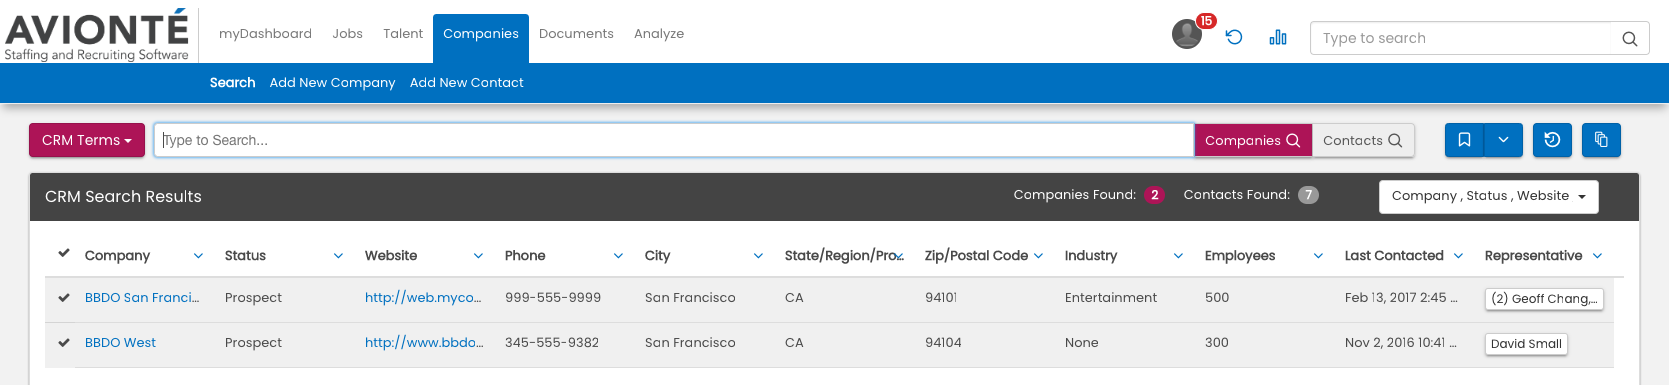Click the zip code 94101 cell
Screen dimensions: 1669x385
[941, 298]
